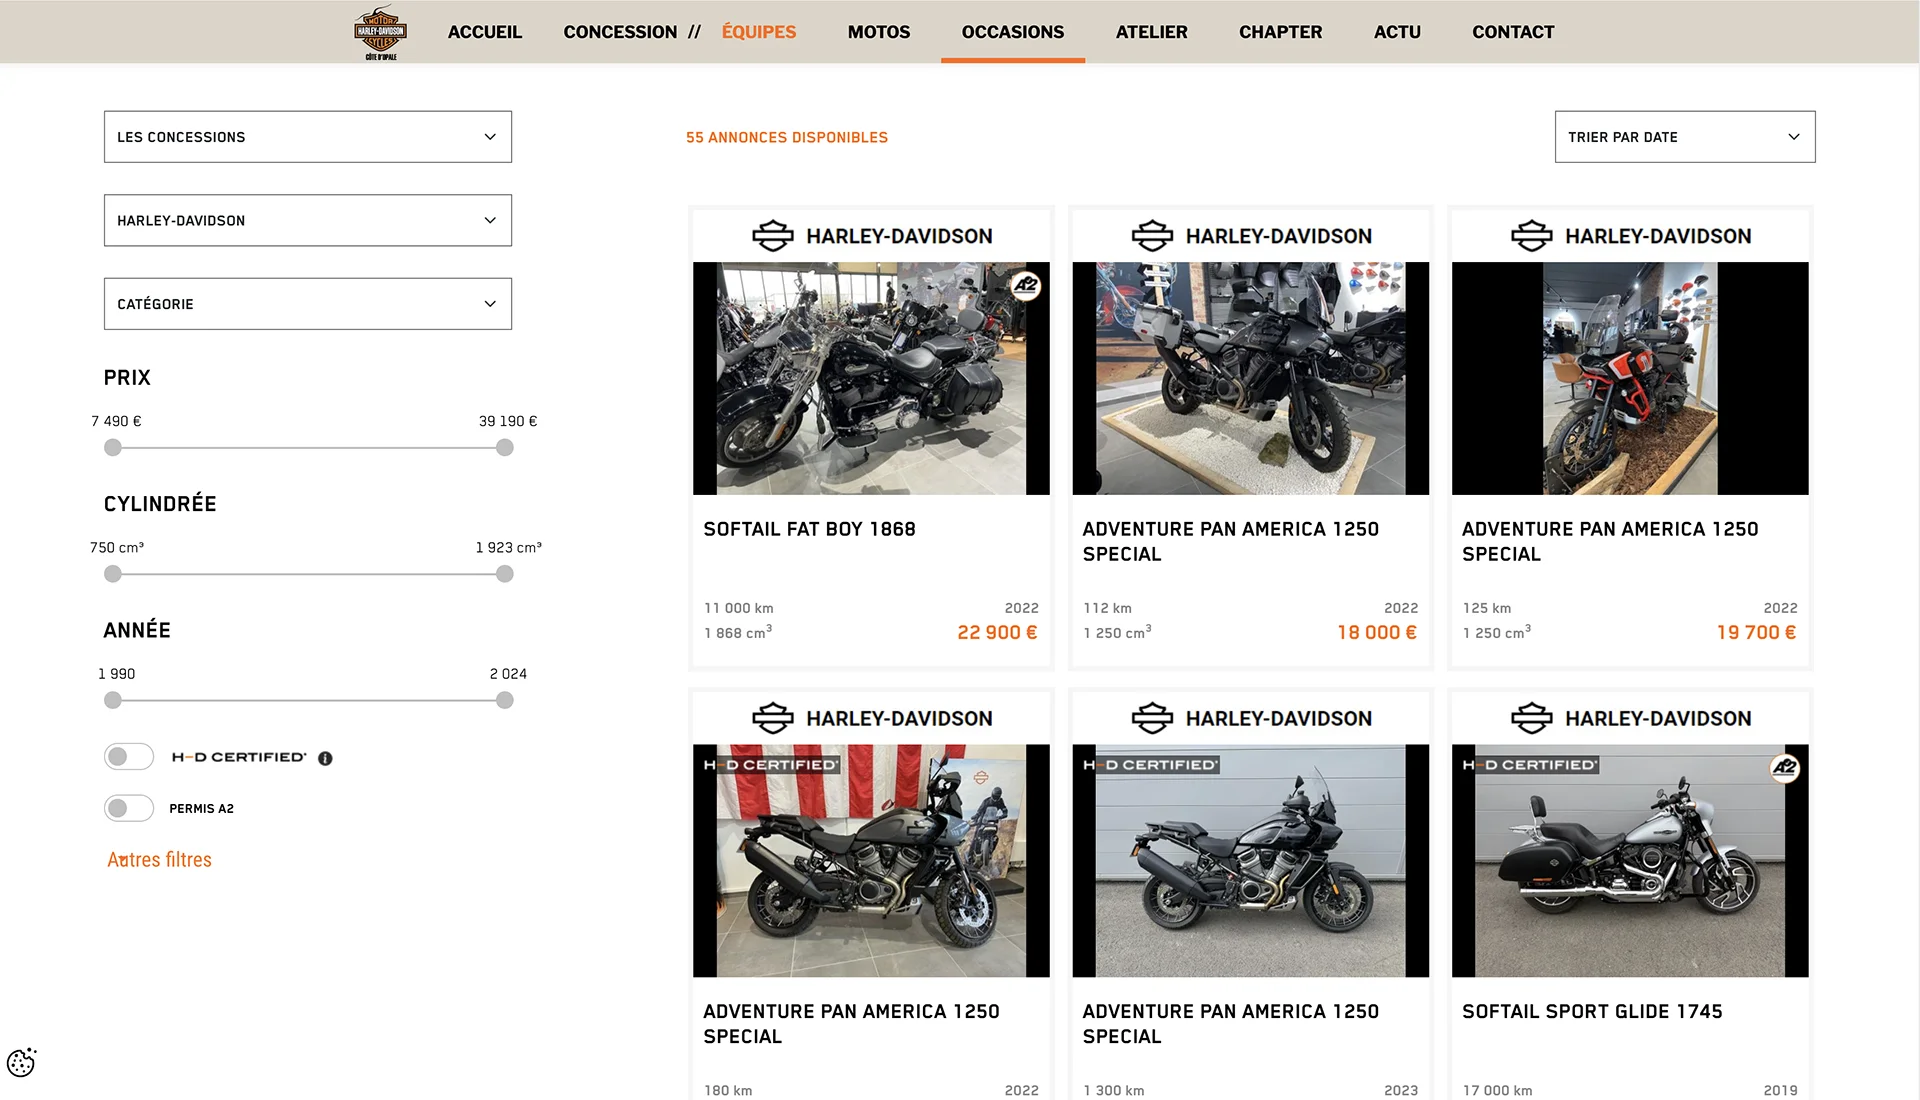Click the H-D Certified info icon
Image resolution: width=1920 pixels, height=1100 pixels.
325,759
